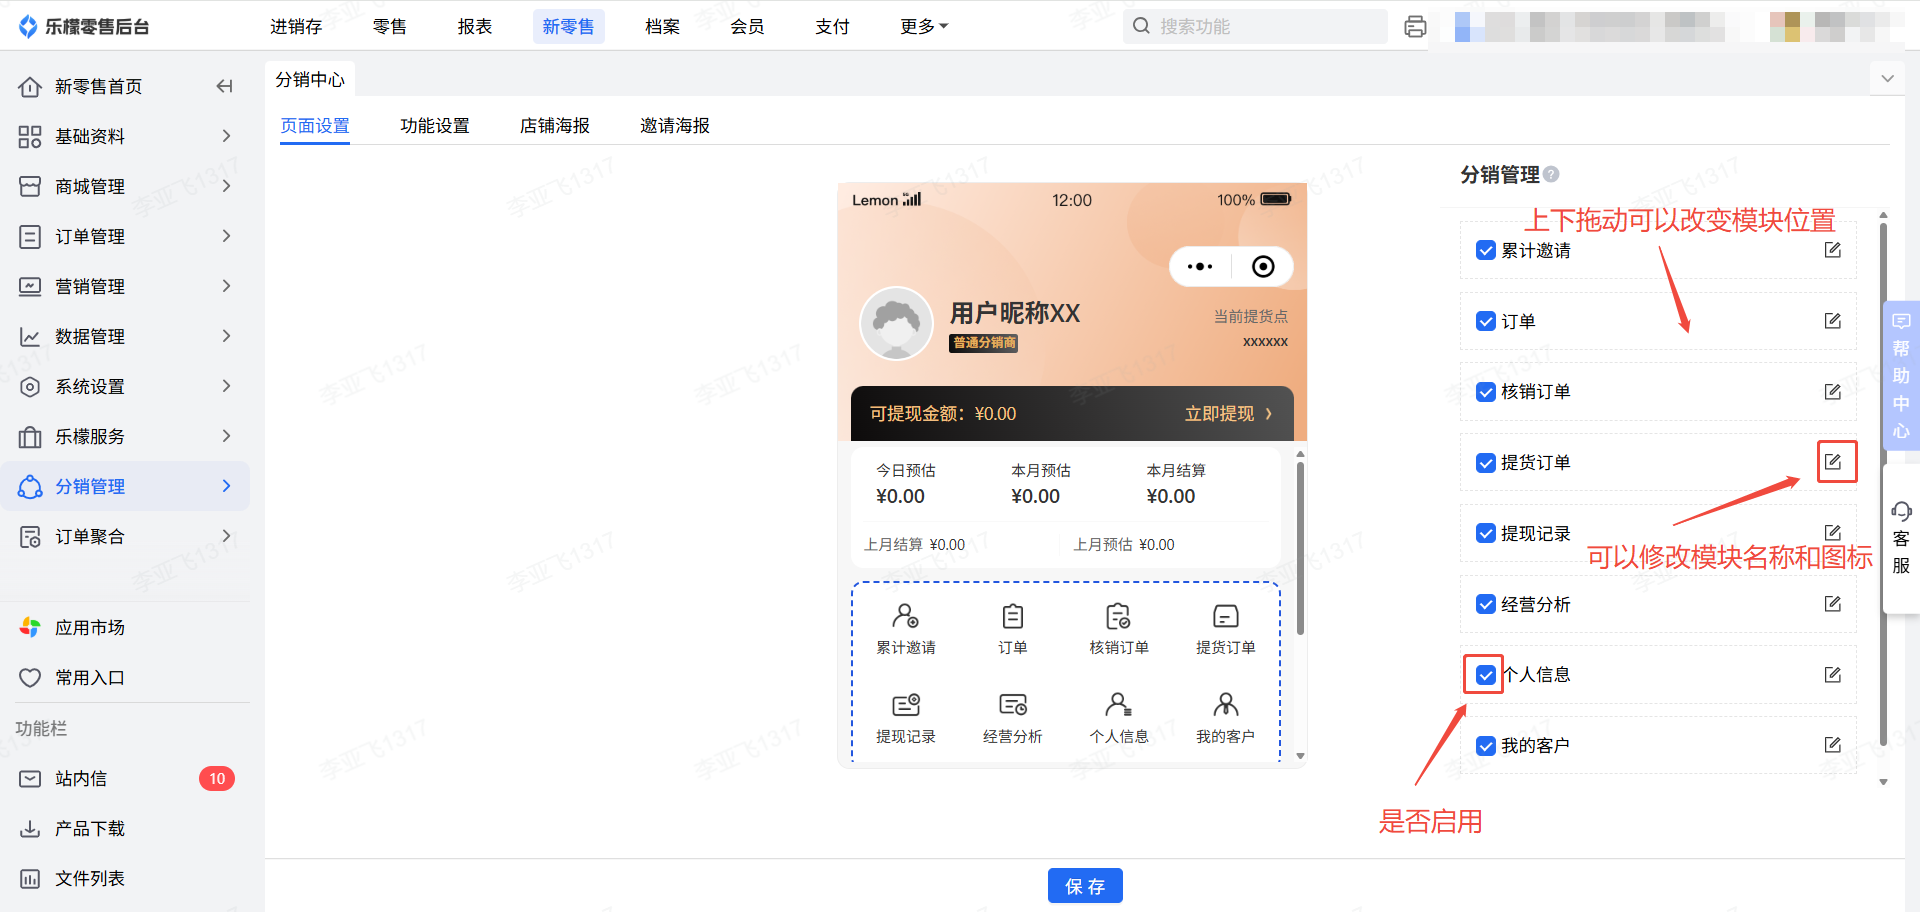Go to 新零售首页 in sidebar
This screenshot has height=912, width=1920.
pyautogui.click(x=98, y=87)
